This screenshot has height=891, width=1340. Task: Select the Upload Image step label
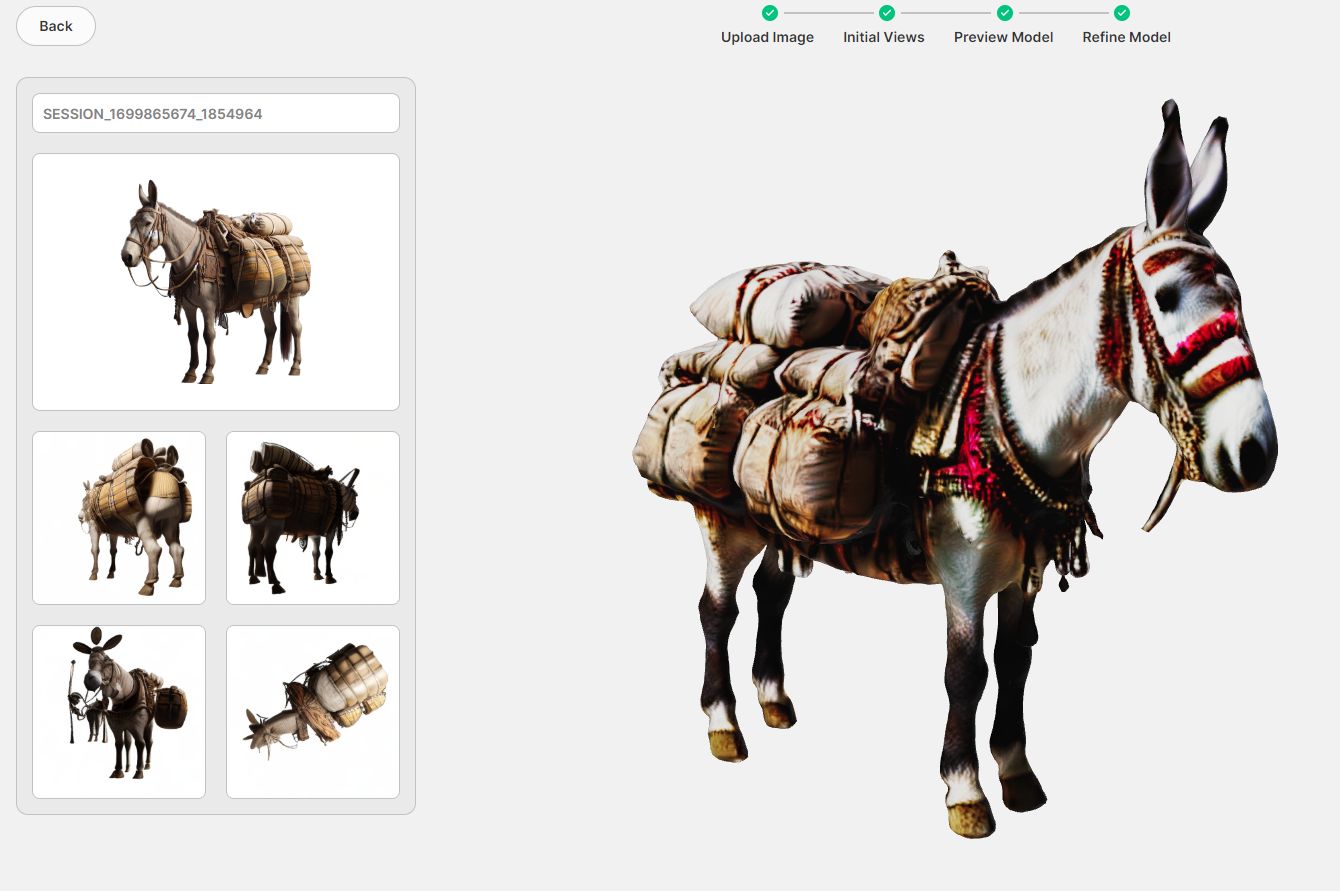tap(768, 37)
